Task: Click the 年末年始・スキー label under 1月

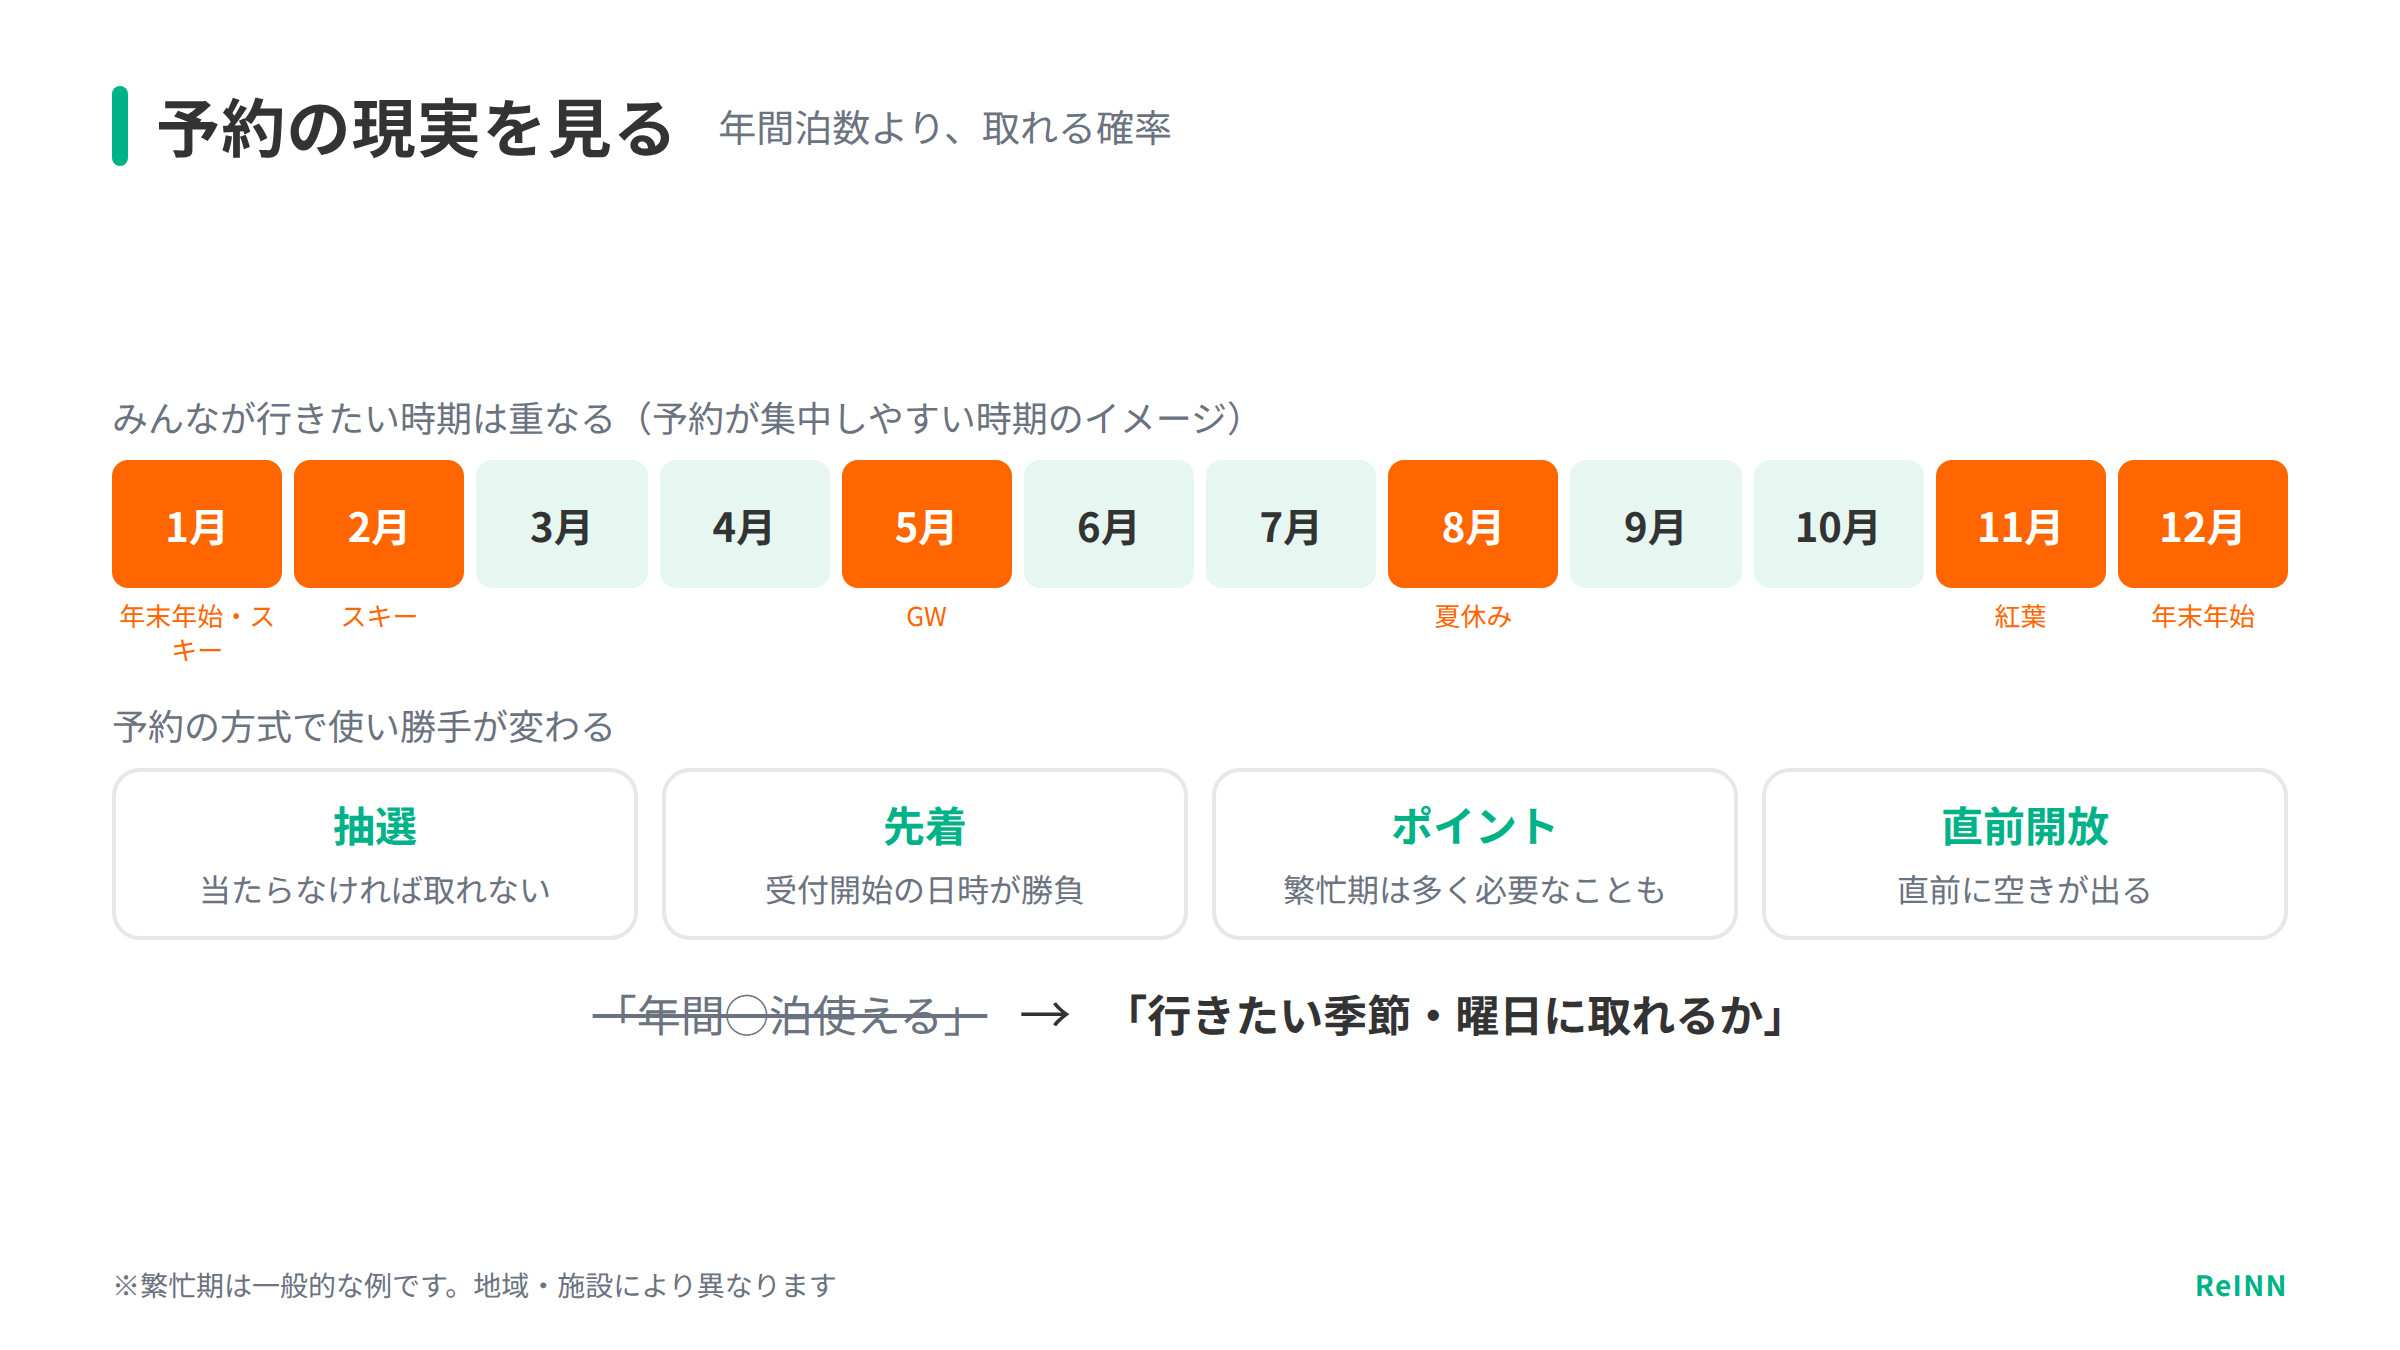Action: point(197,633)
